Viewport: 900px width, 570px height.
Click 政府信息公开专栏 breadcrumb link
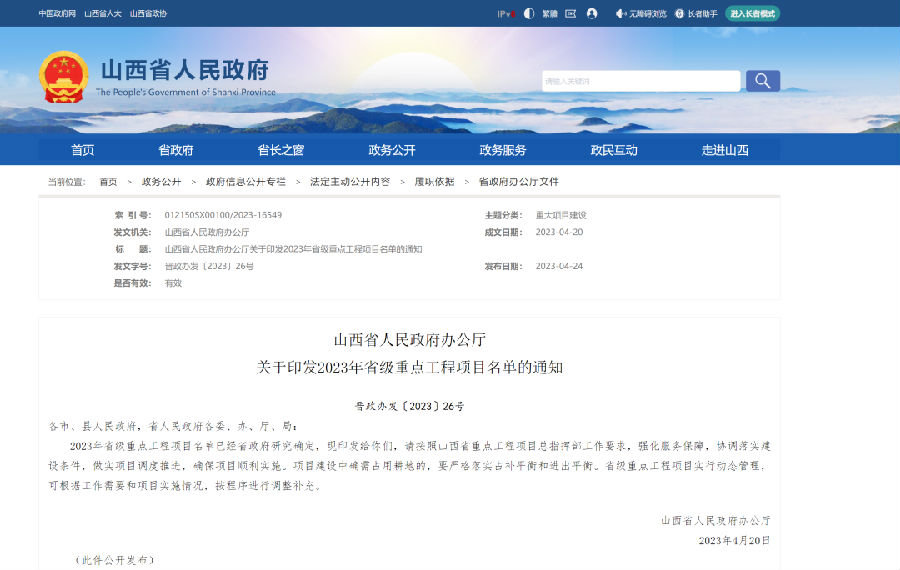[x=246, y=182]
